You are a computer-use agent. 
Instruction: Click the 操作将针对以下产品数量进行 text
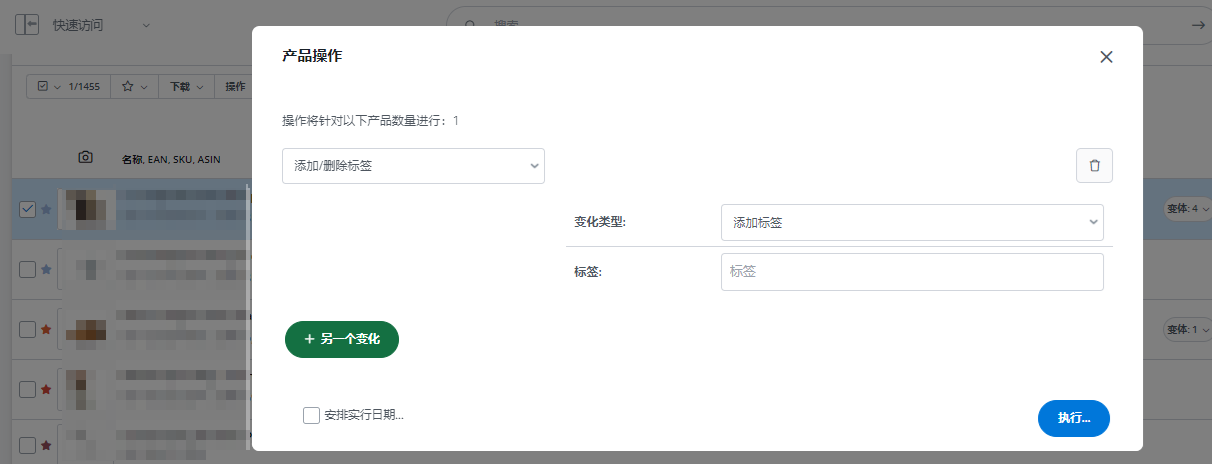click(370, 121)
